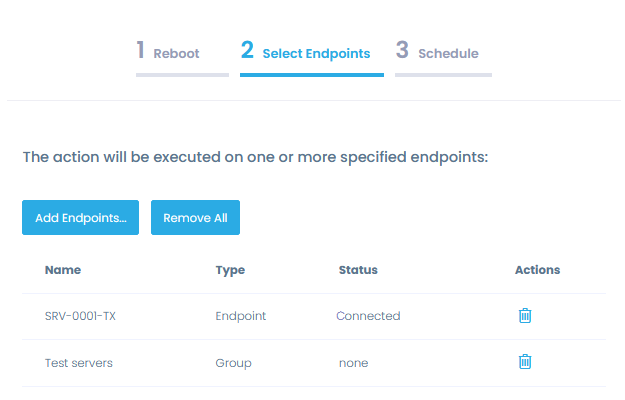Image resolution: width=625 pixels, height=400 pixels.
Task: Sort table by Status column header
Action: pos(358,270)
